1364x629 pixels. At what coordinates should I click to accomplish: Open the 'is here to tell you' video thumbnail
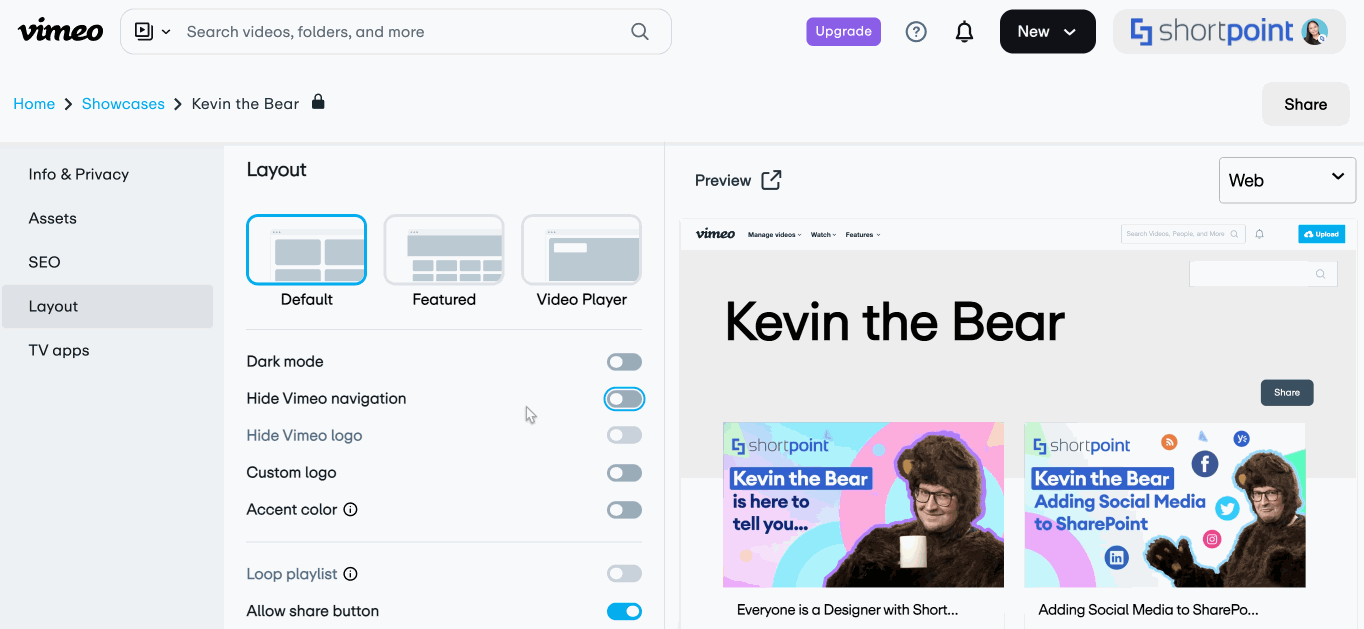point(863,504)
